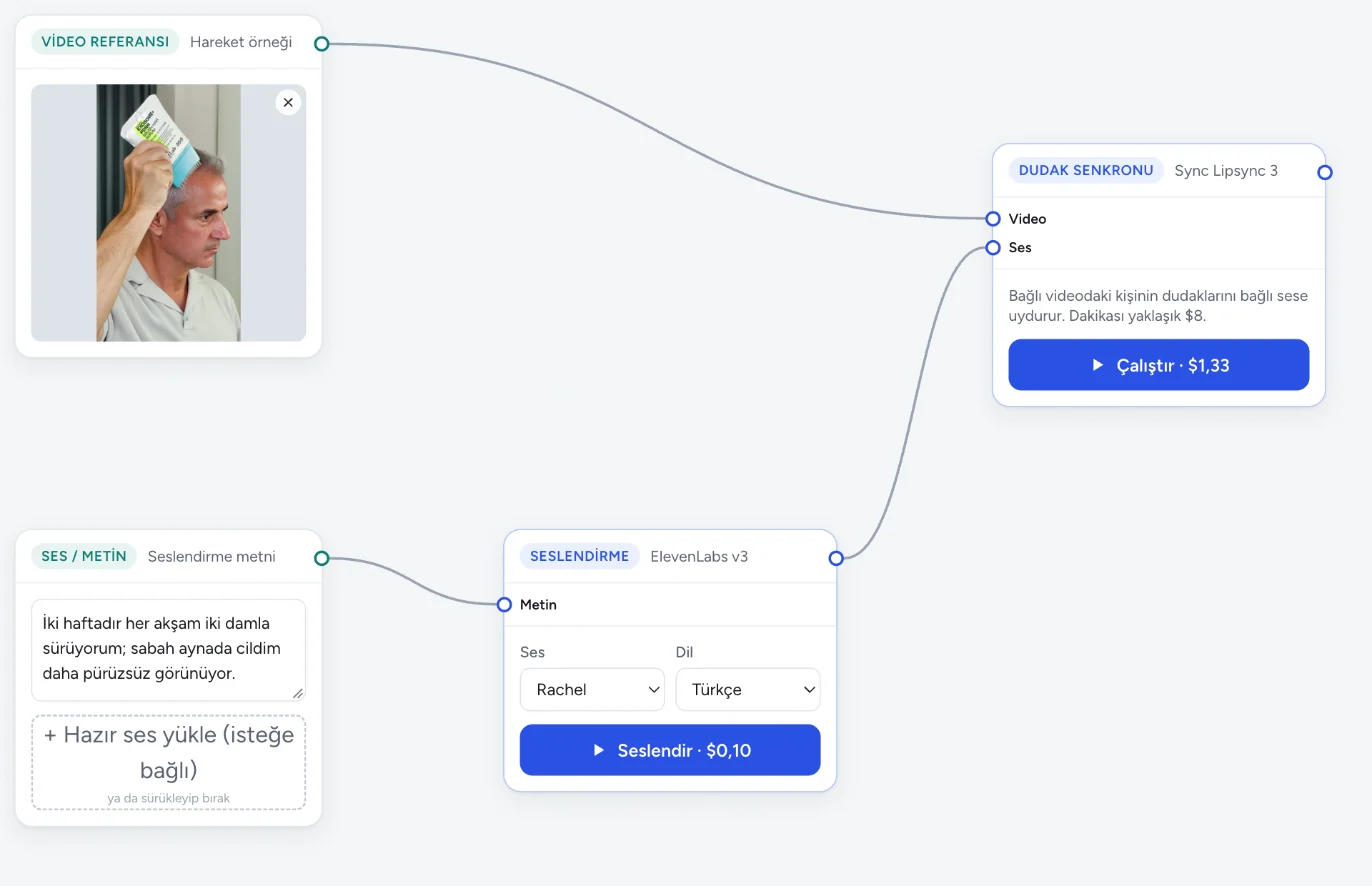
Task: Click the Hazır ses yükle upload area
Action: (169, 762)
